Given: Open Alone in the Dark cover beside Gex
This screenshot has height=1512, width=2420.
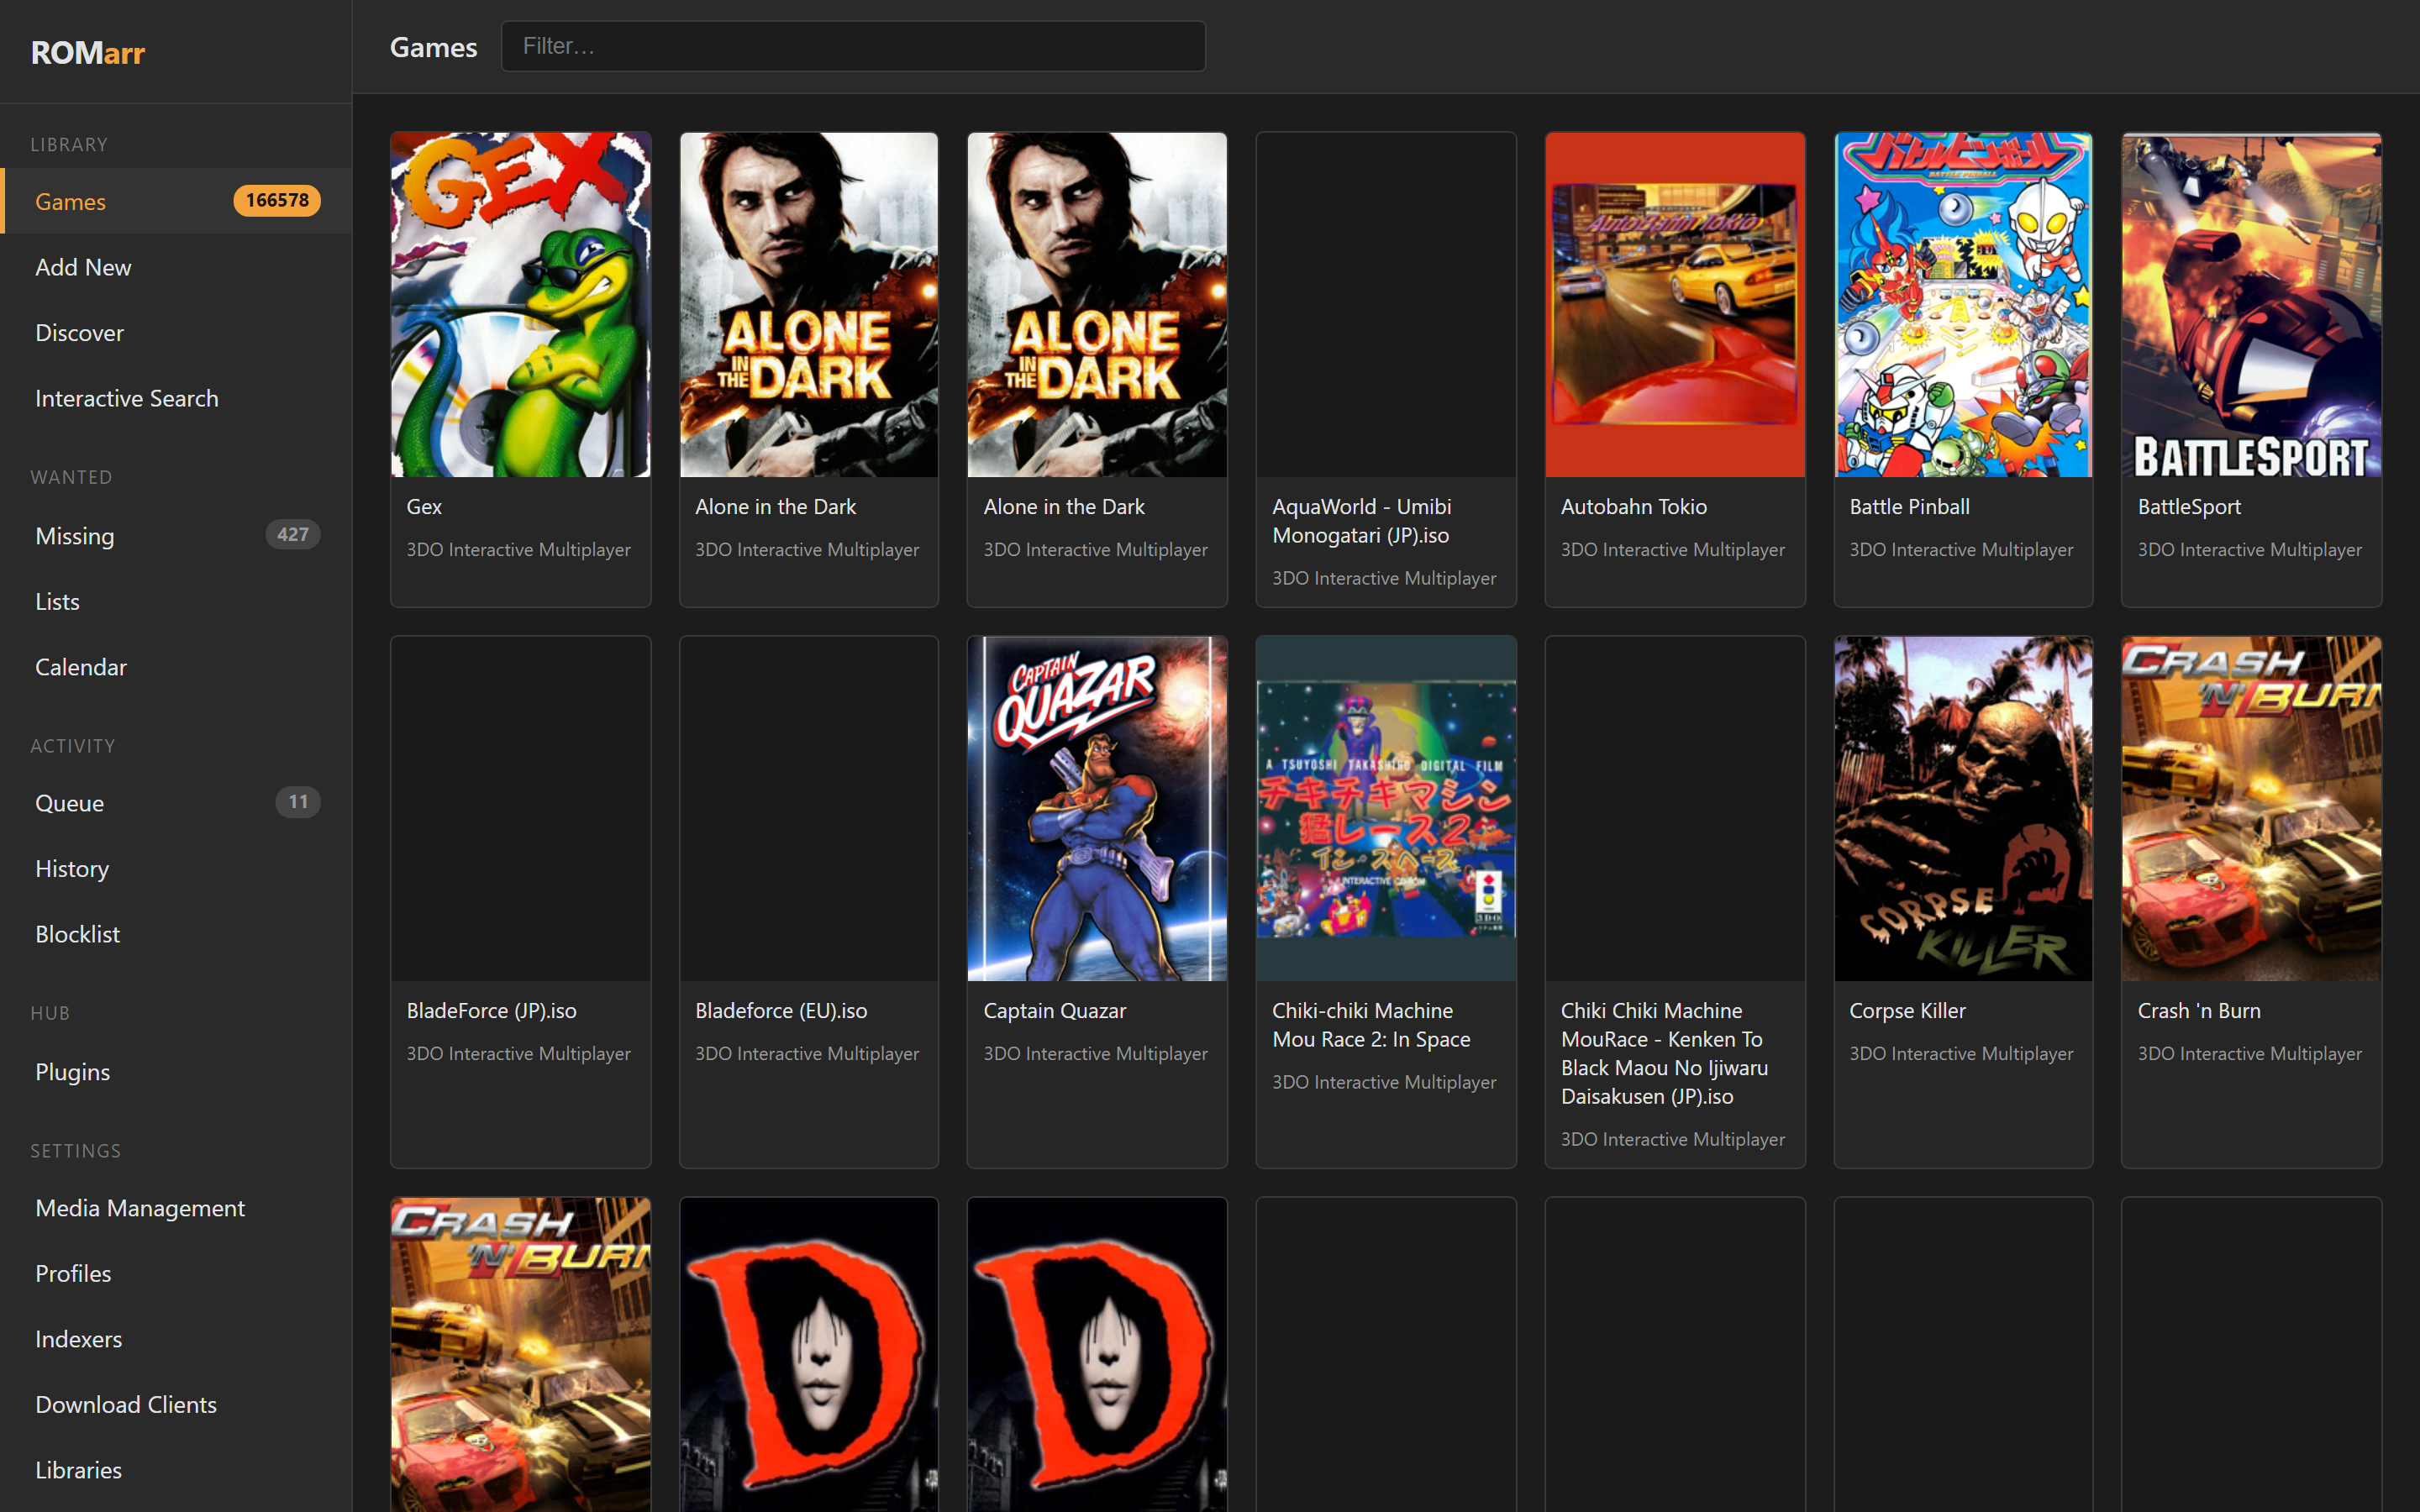Looking at the screenshot, I should point(809,305).
